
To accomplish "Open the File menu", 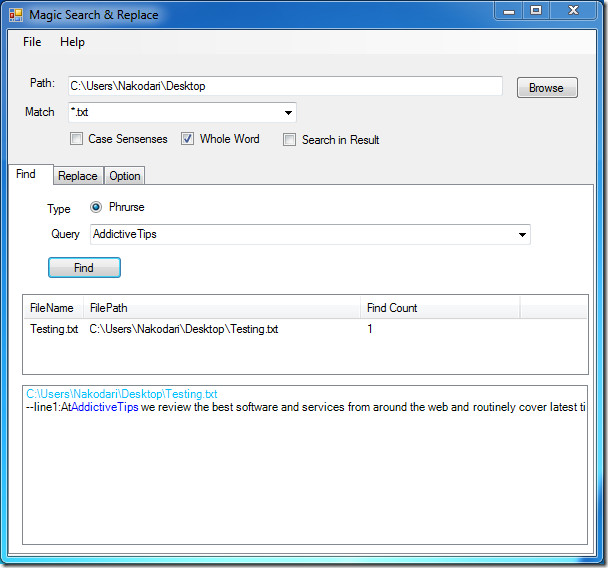I will [x=32, y=42].
